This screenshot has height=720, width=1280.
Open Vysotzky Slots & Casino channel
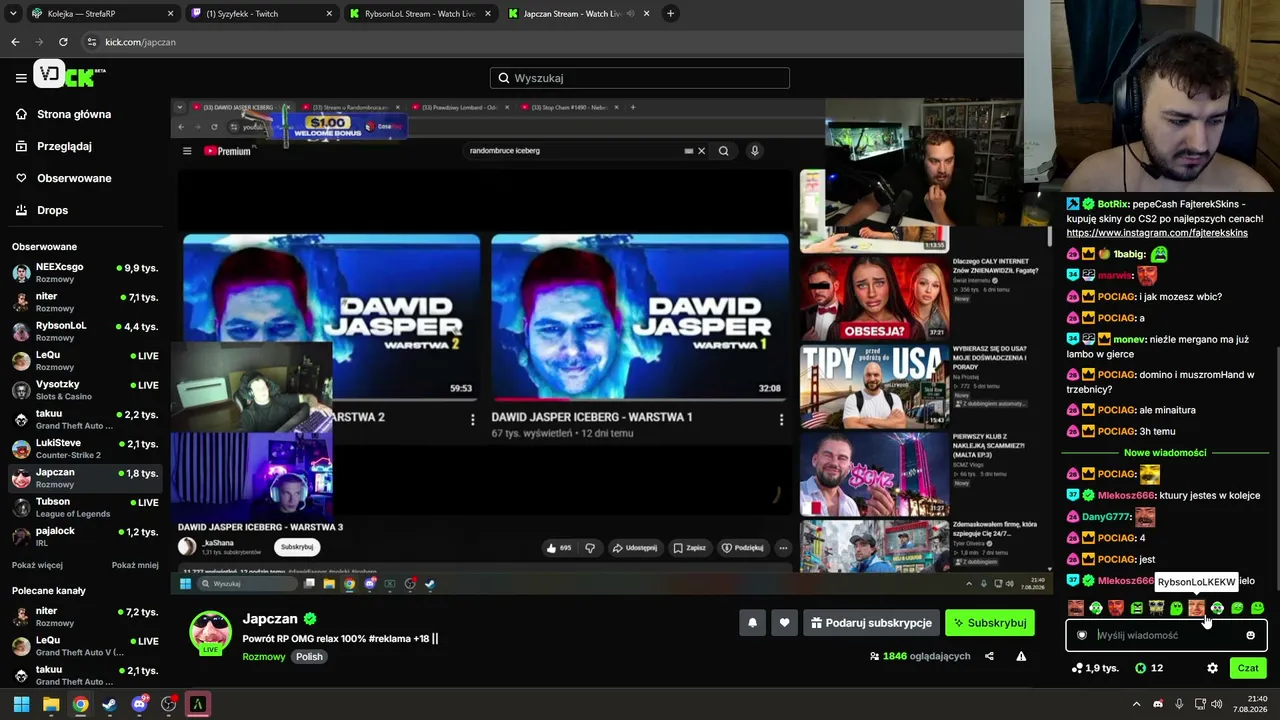pyautogui.click(x=85, y=390)
